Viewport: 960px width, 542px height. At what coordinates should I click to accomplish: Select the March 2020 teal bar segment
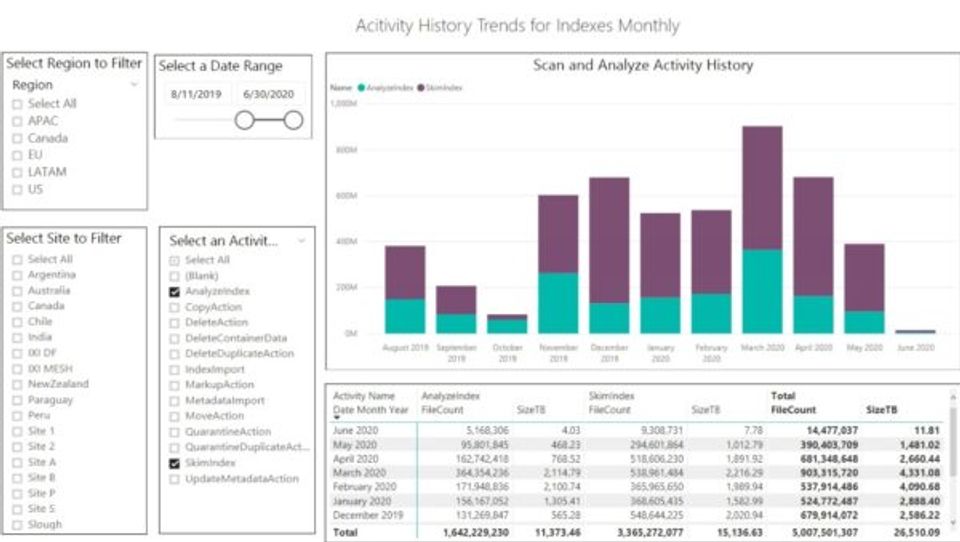[762, 291]
